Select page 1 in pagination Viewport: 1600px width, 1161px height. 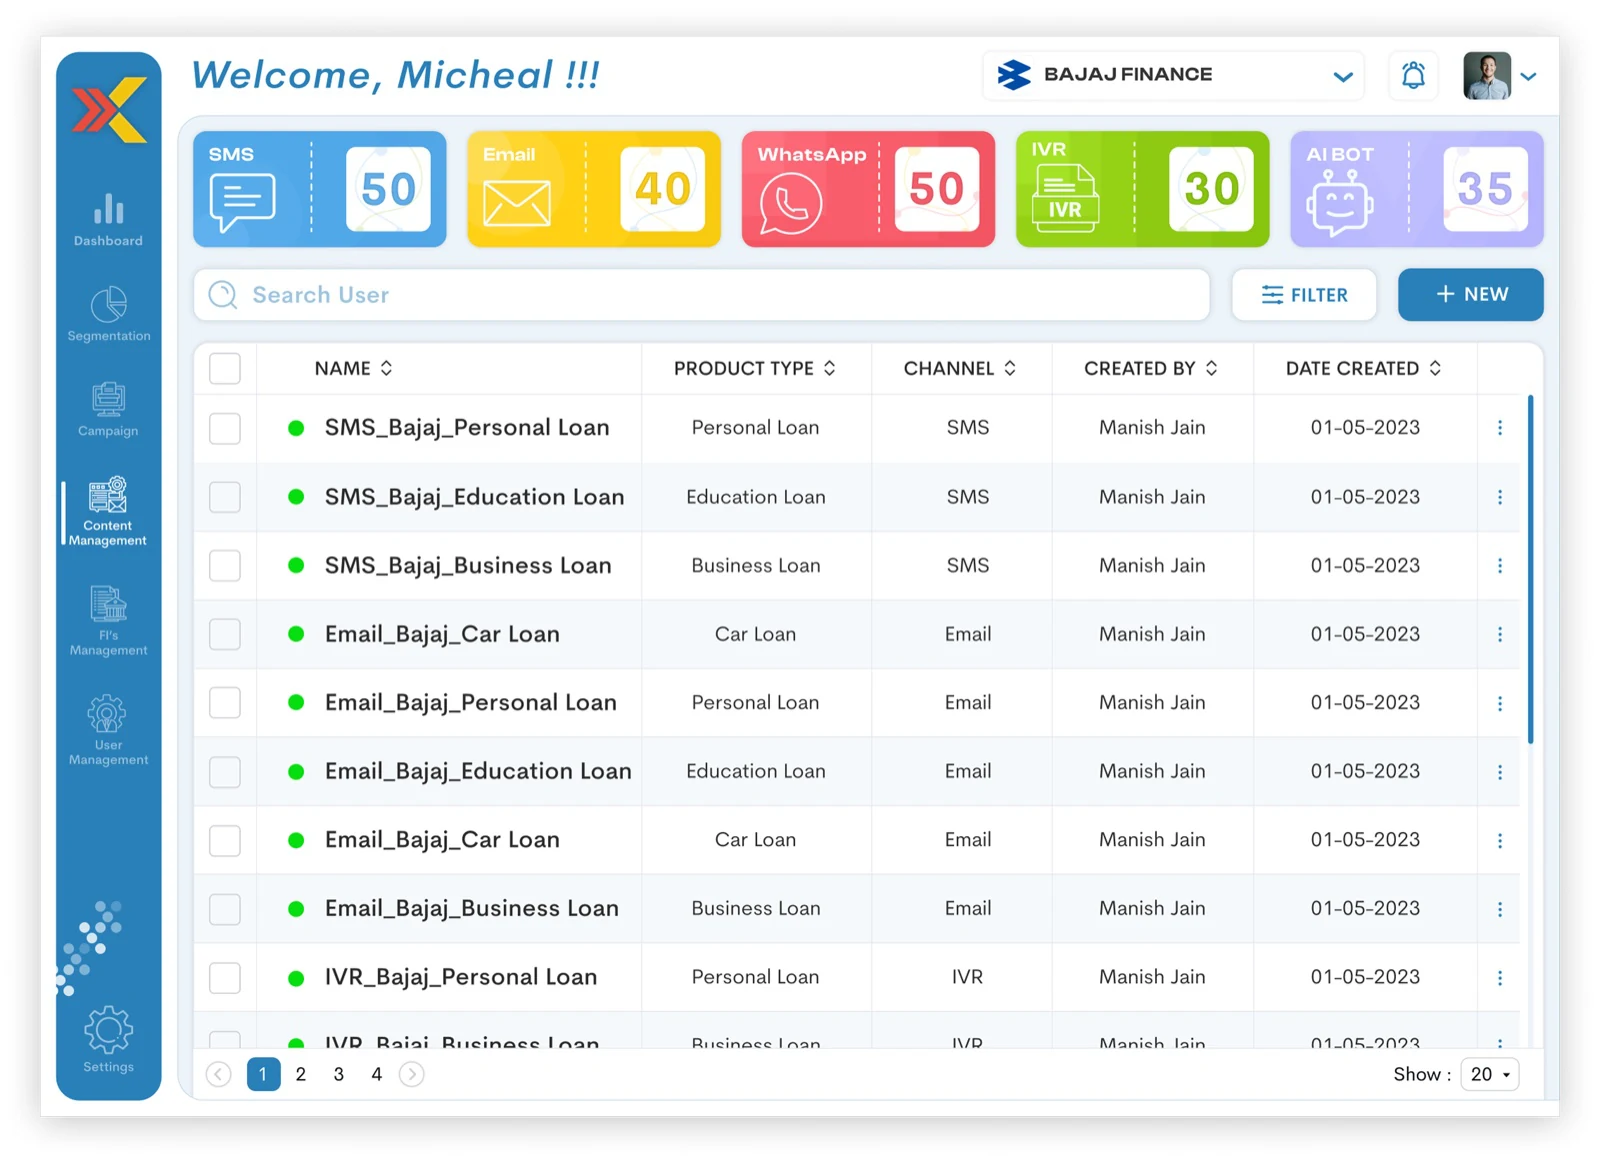263,1074
